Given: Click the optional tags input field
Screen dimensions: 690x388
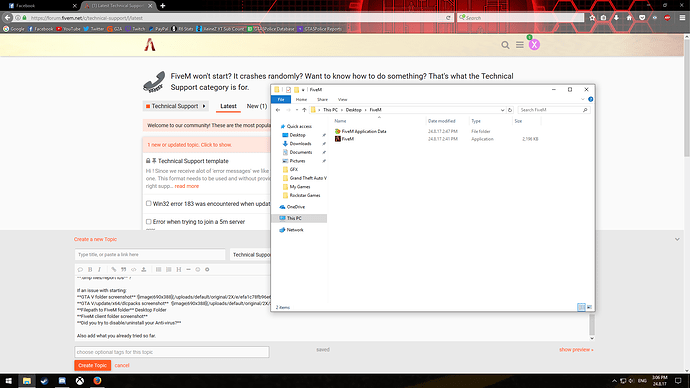Looking at the screenshot, I should [172, 352].
